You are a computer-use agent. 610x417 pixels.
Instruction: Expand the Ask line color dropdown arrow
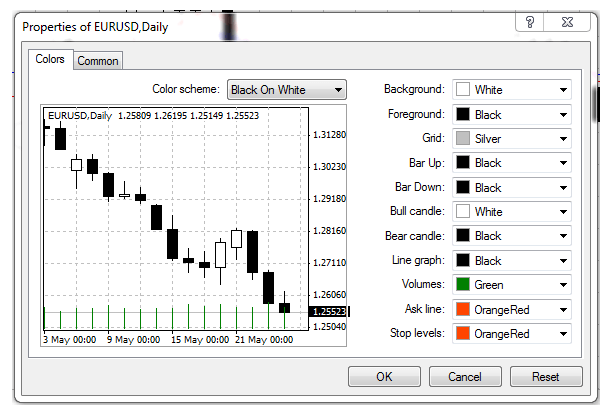pyautogui.click(x=563, y=310)
